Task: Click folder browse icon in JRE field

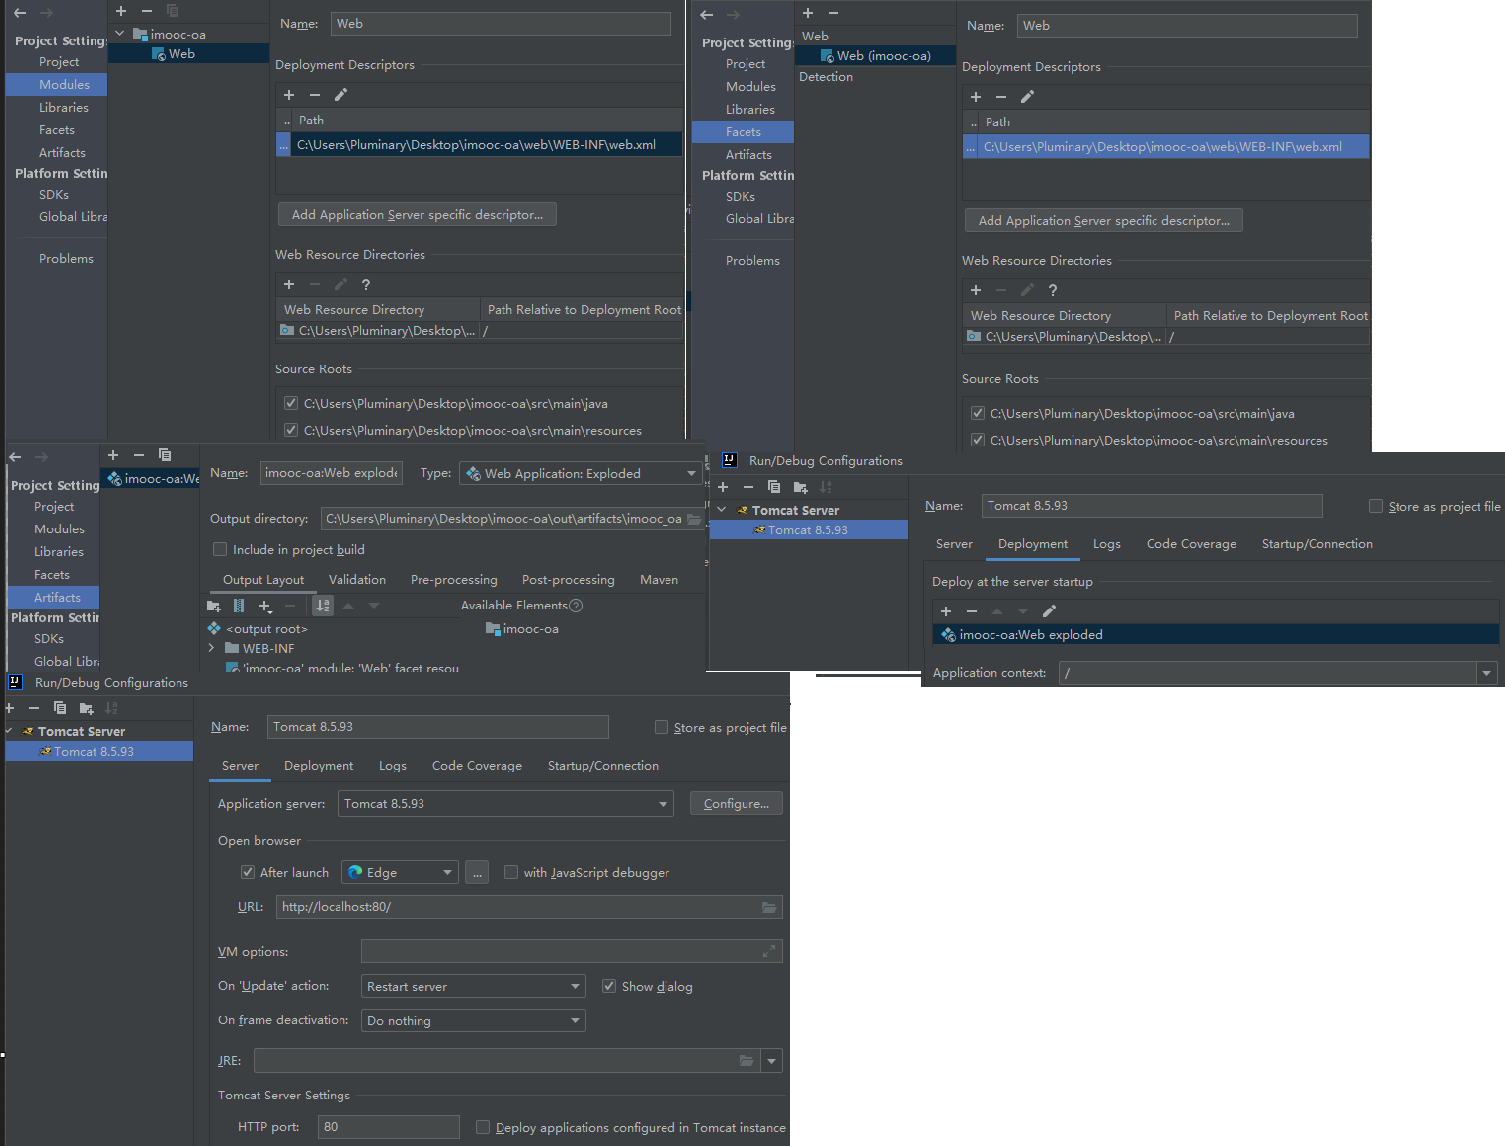Action: coord(747,1061)
